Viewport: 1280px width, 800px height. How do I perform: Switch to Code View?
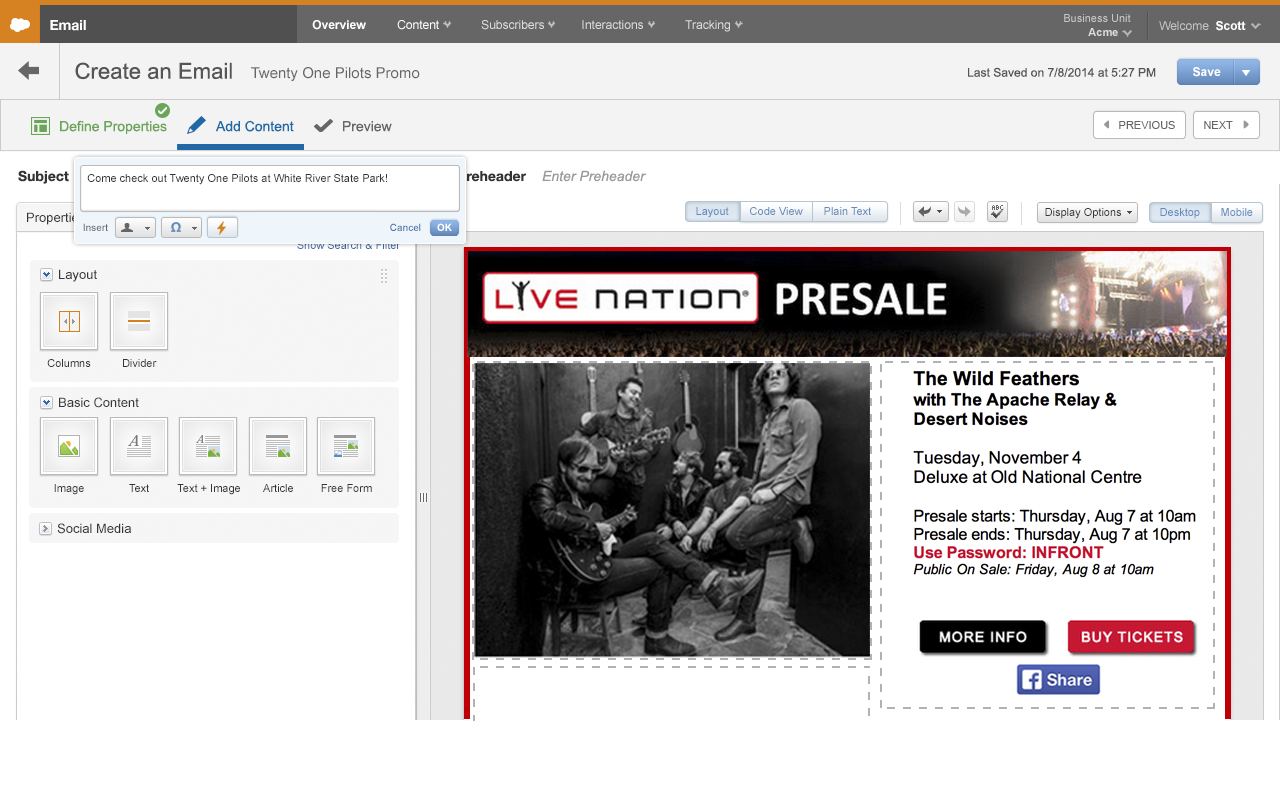(776, 212)
